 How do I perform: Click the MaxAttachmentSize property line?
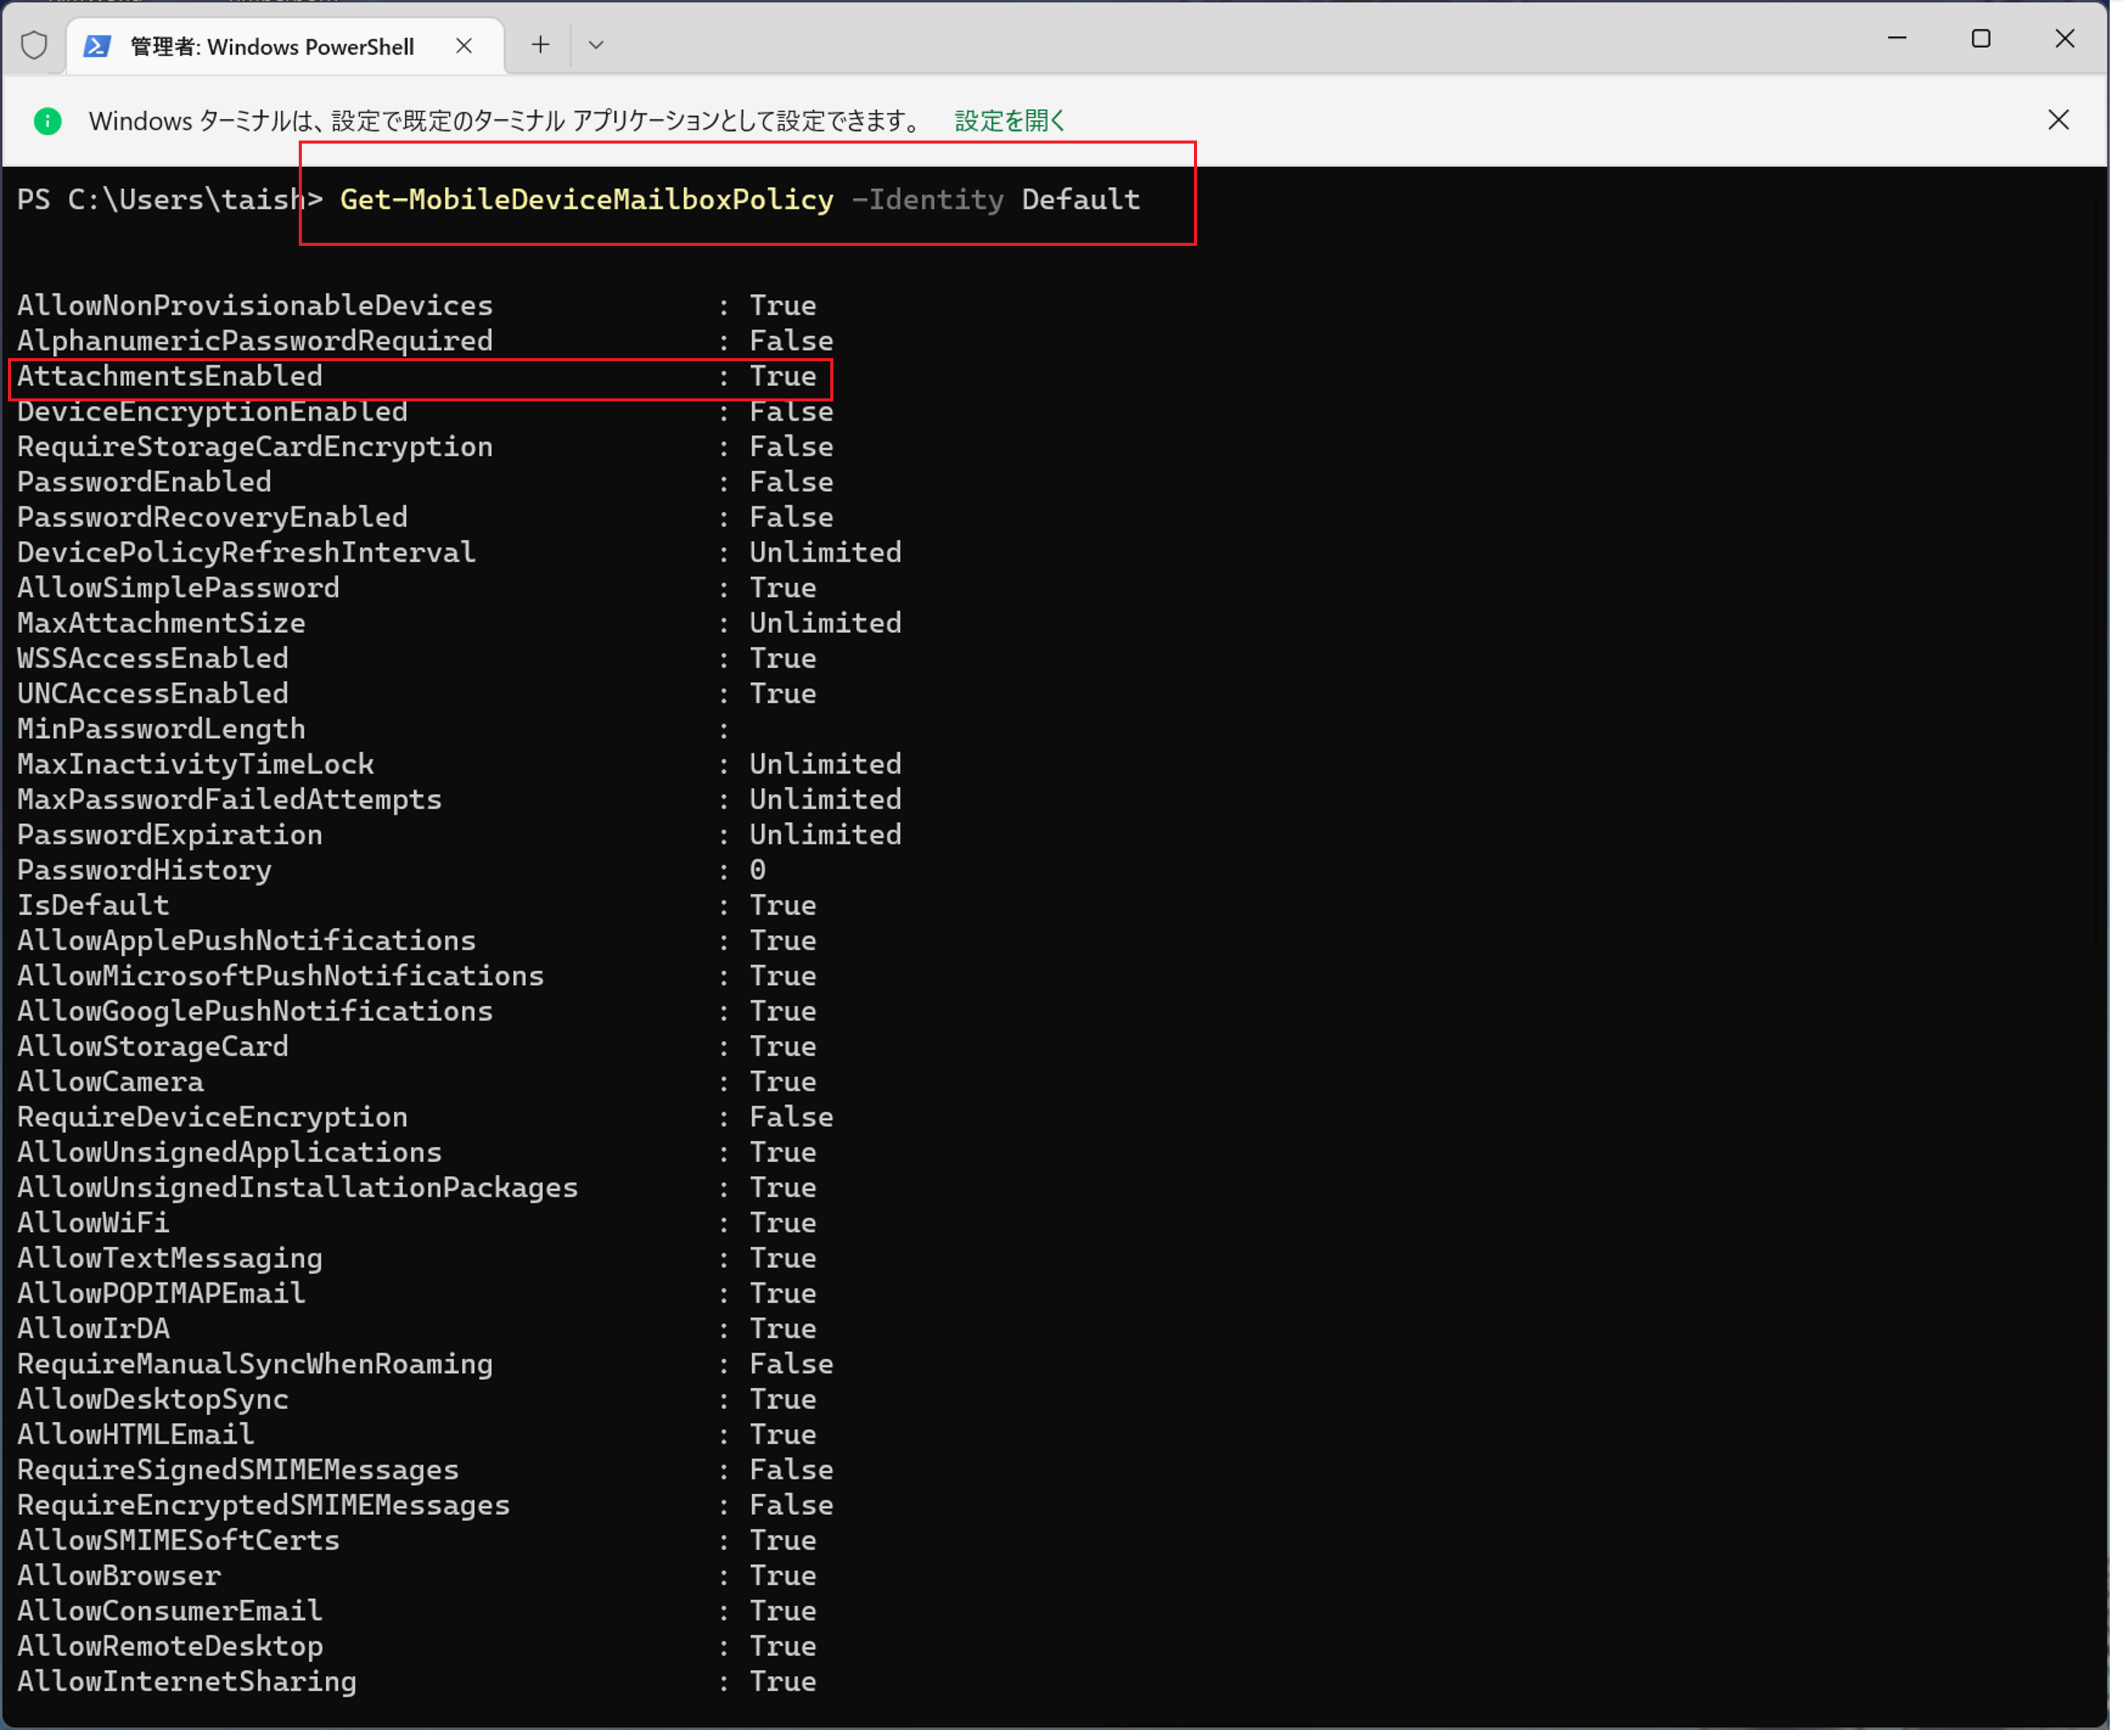coord(460,624)
